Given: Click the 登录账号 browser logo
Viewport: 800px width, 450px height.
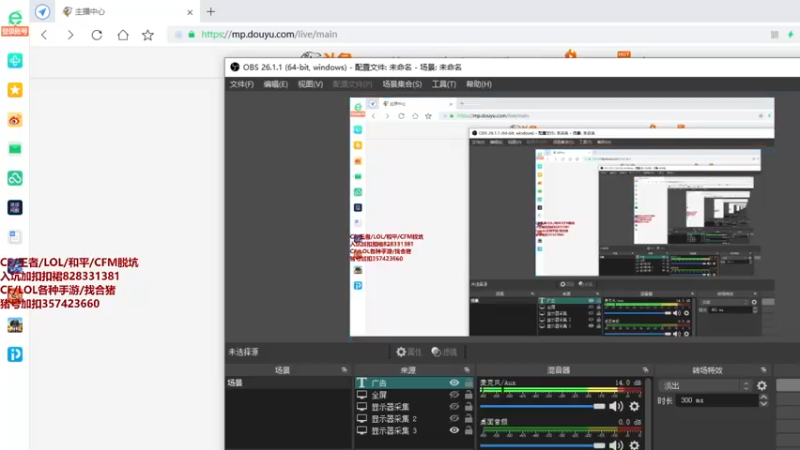Looking at the screenshot, I should 15,23.
